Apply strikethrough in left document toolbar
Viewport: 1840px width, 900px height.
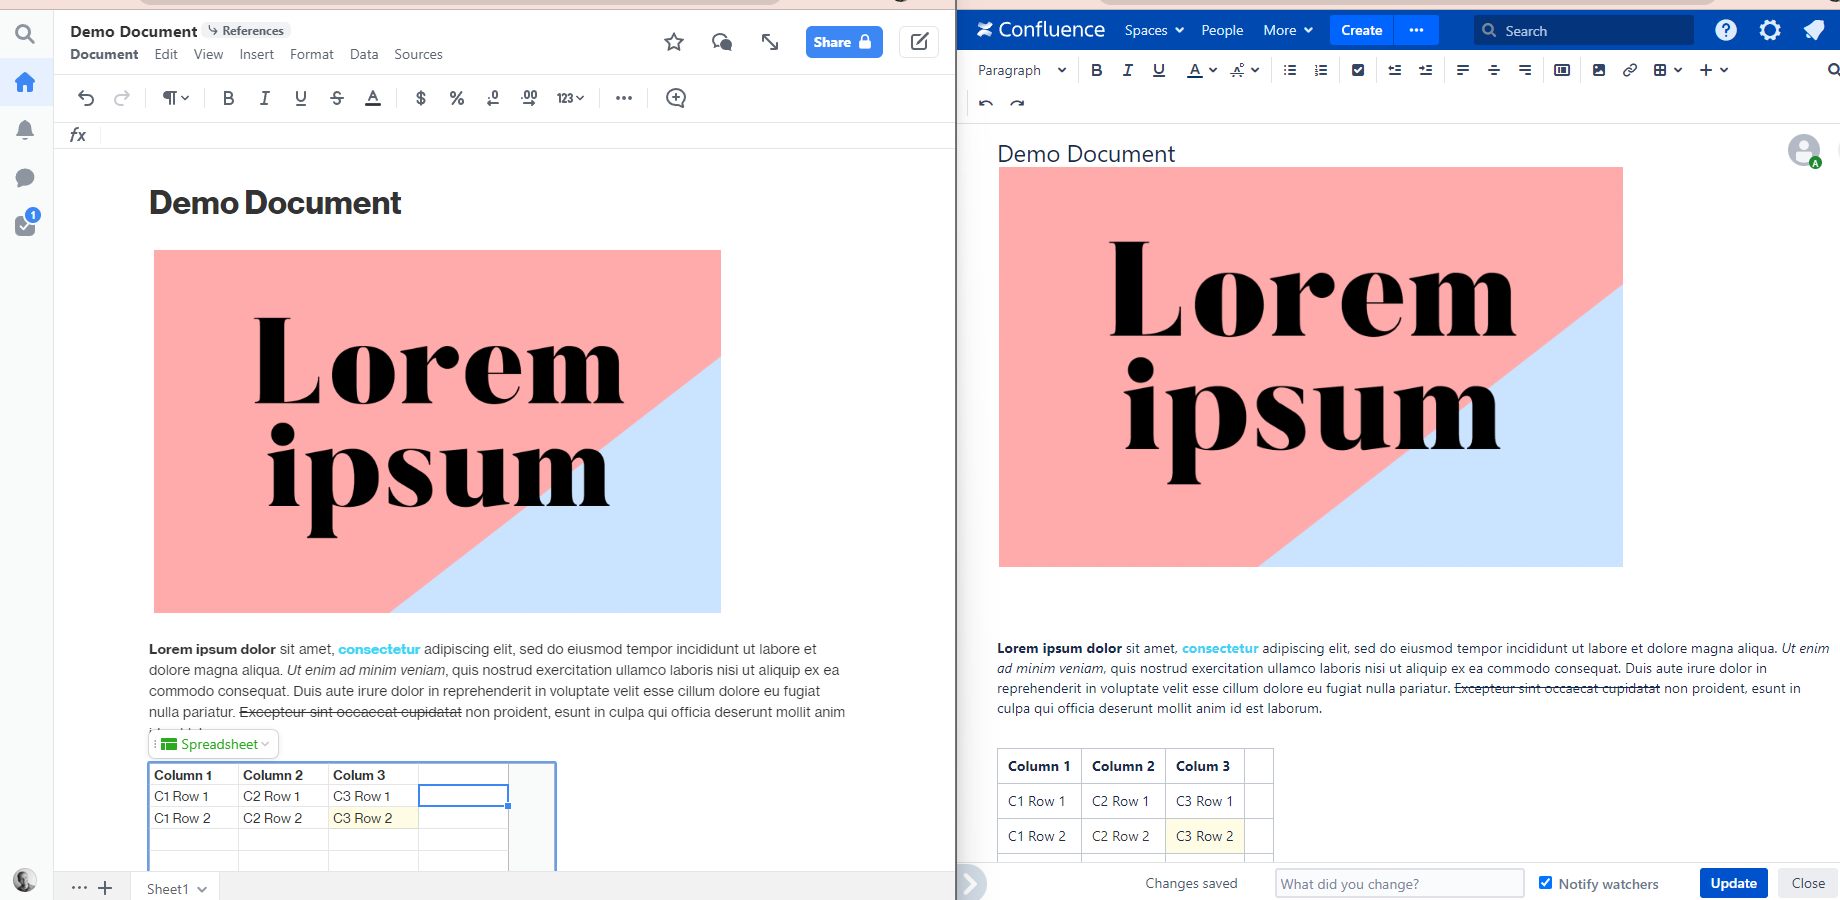[x=337, y=98]
